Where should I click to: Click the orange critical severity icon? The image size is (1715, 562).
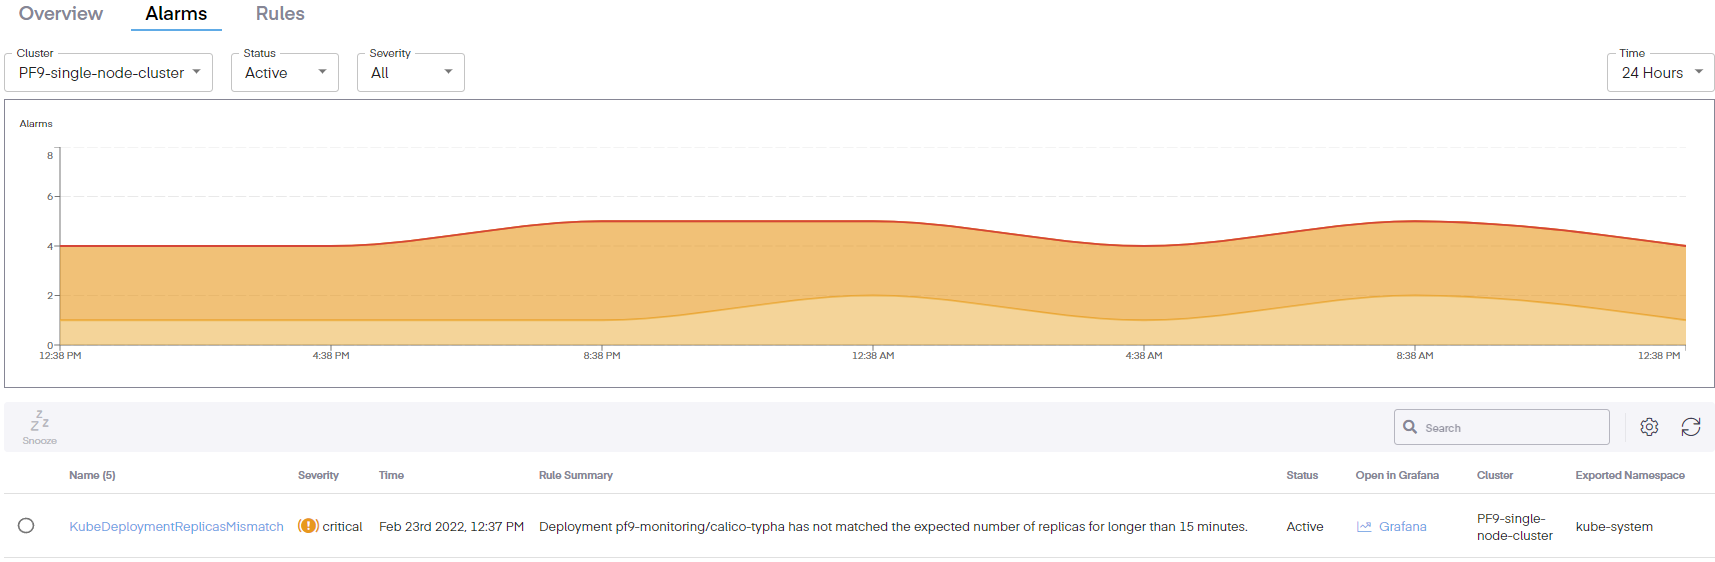pyautogui.click(x=308, y=526)
